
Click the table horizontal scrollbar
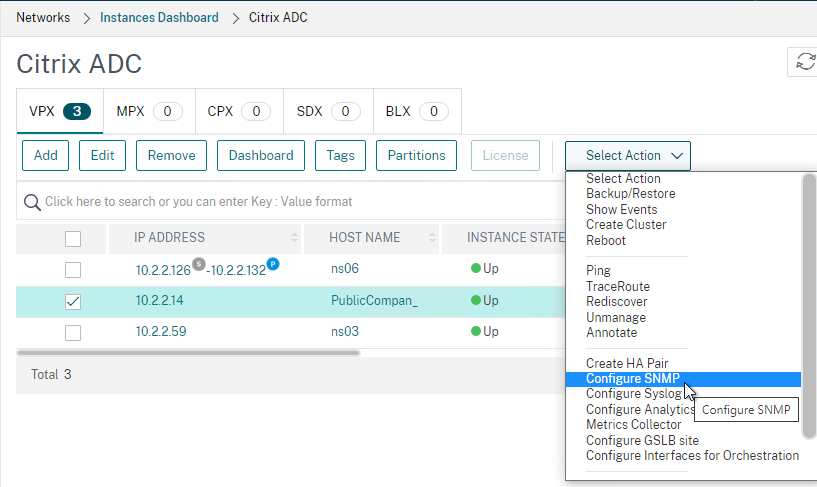[189, 353]
